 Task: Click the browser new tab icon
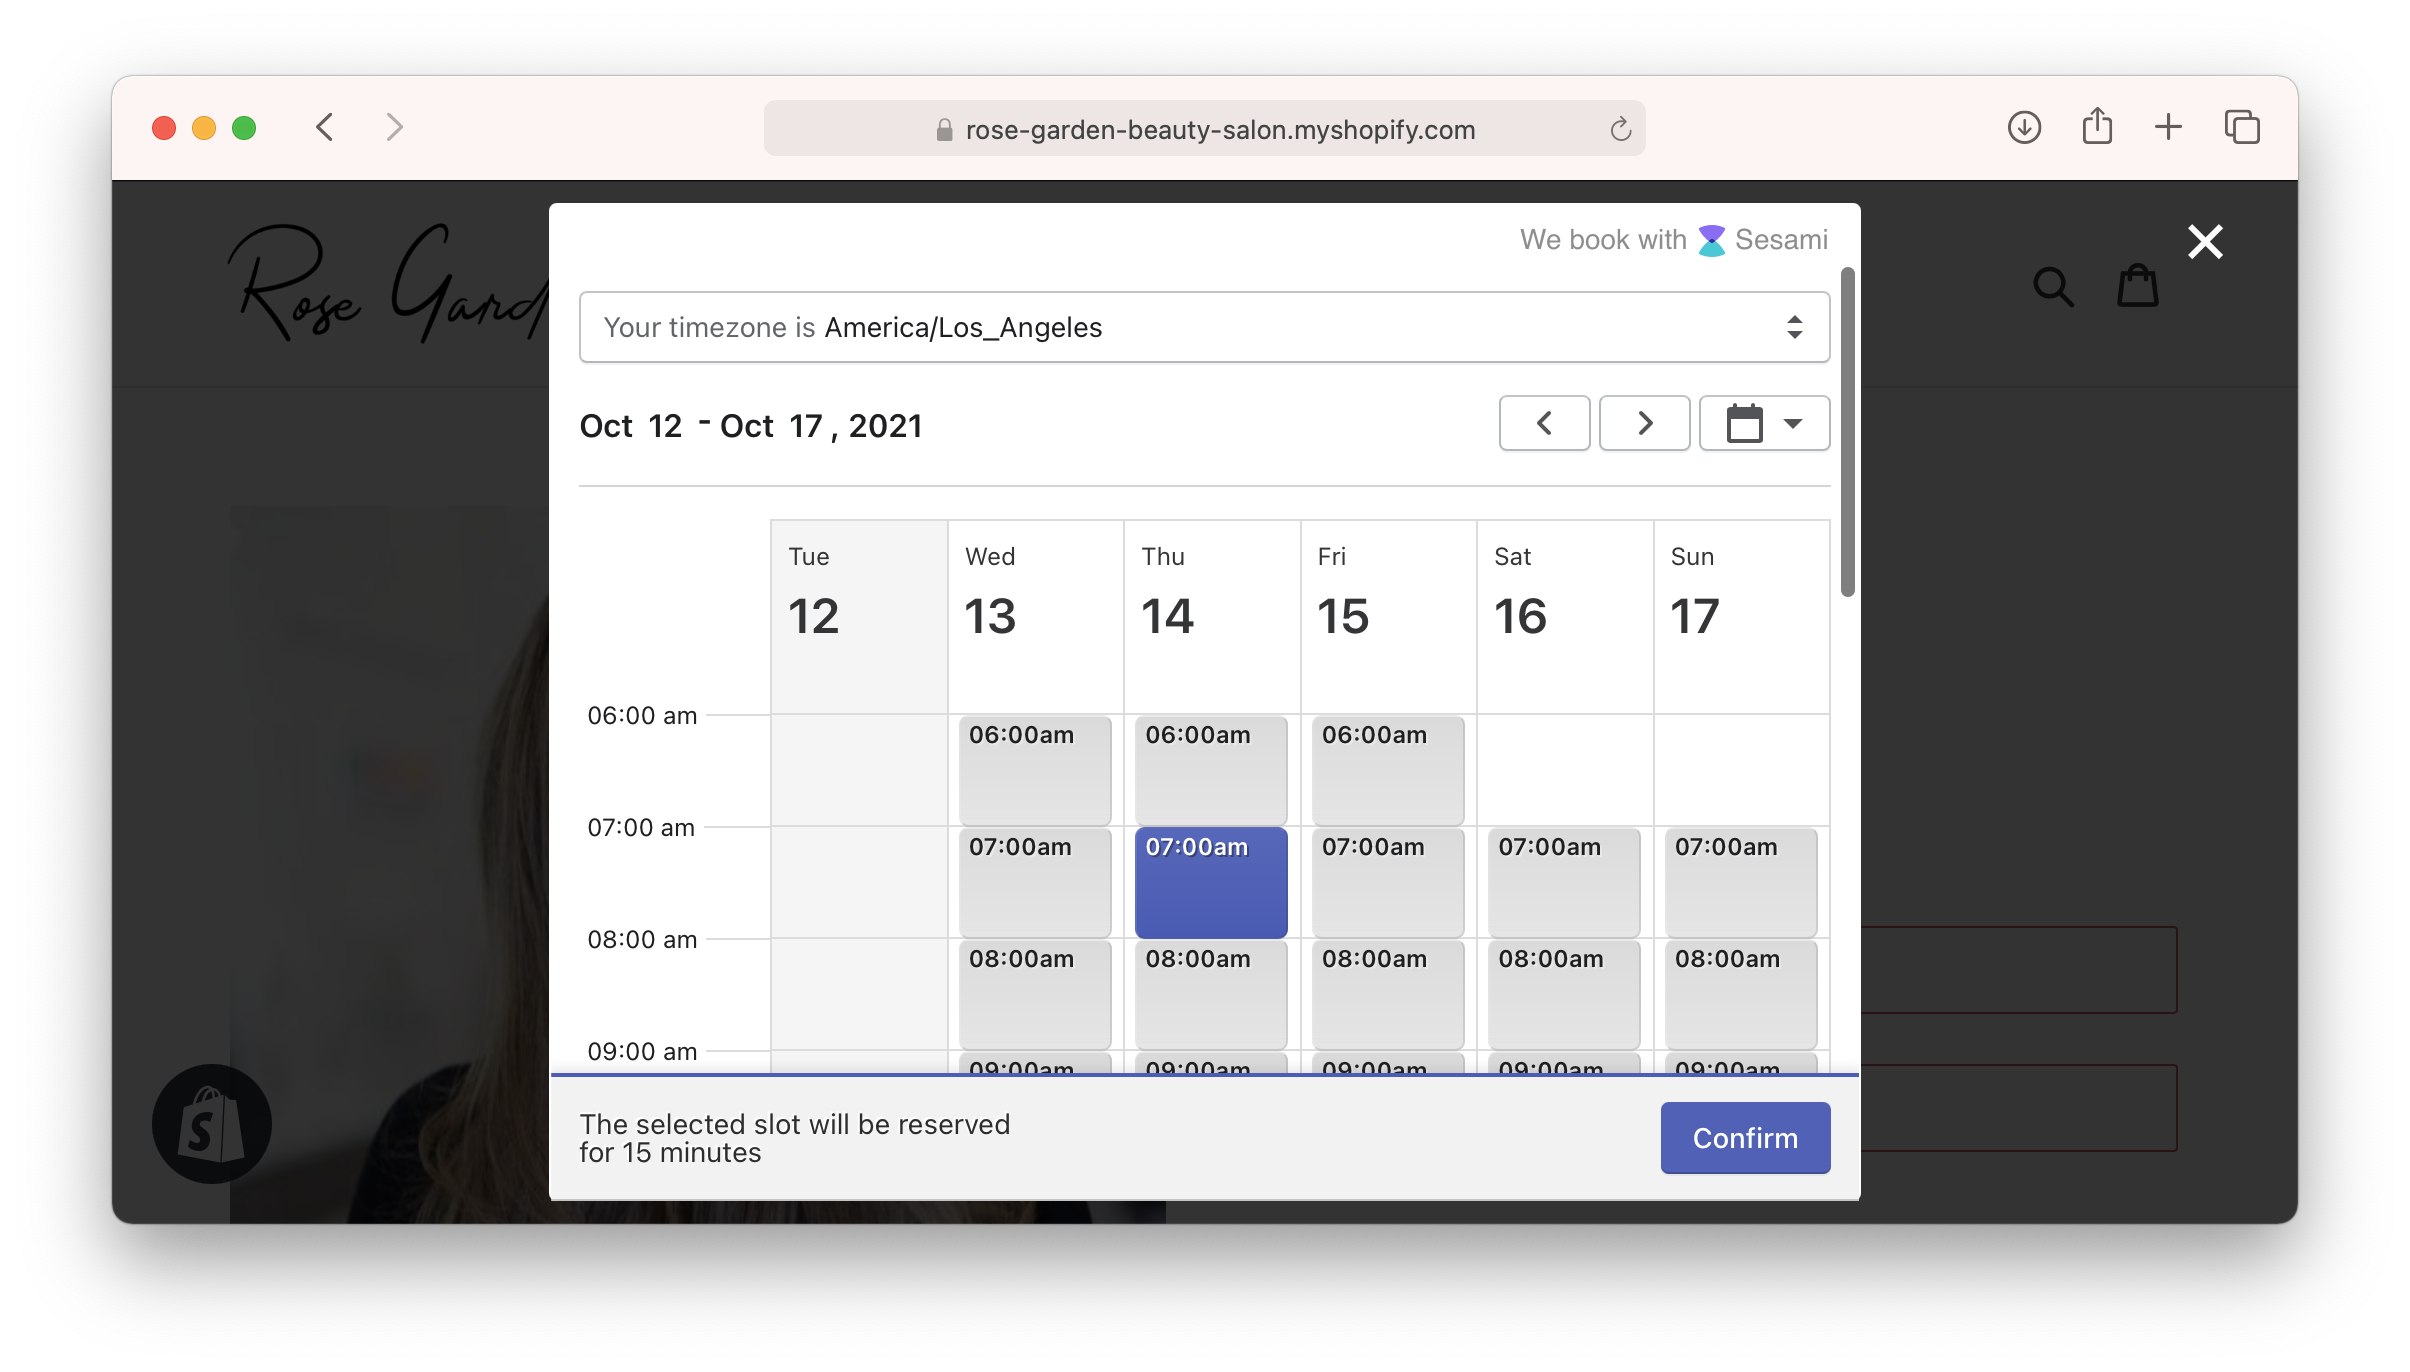(x=2170, y=129)
